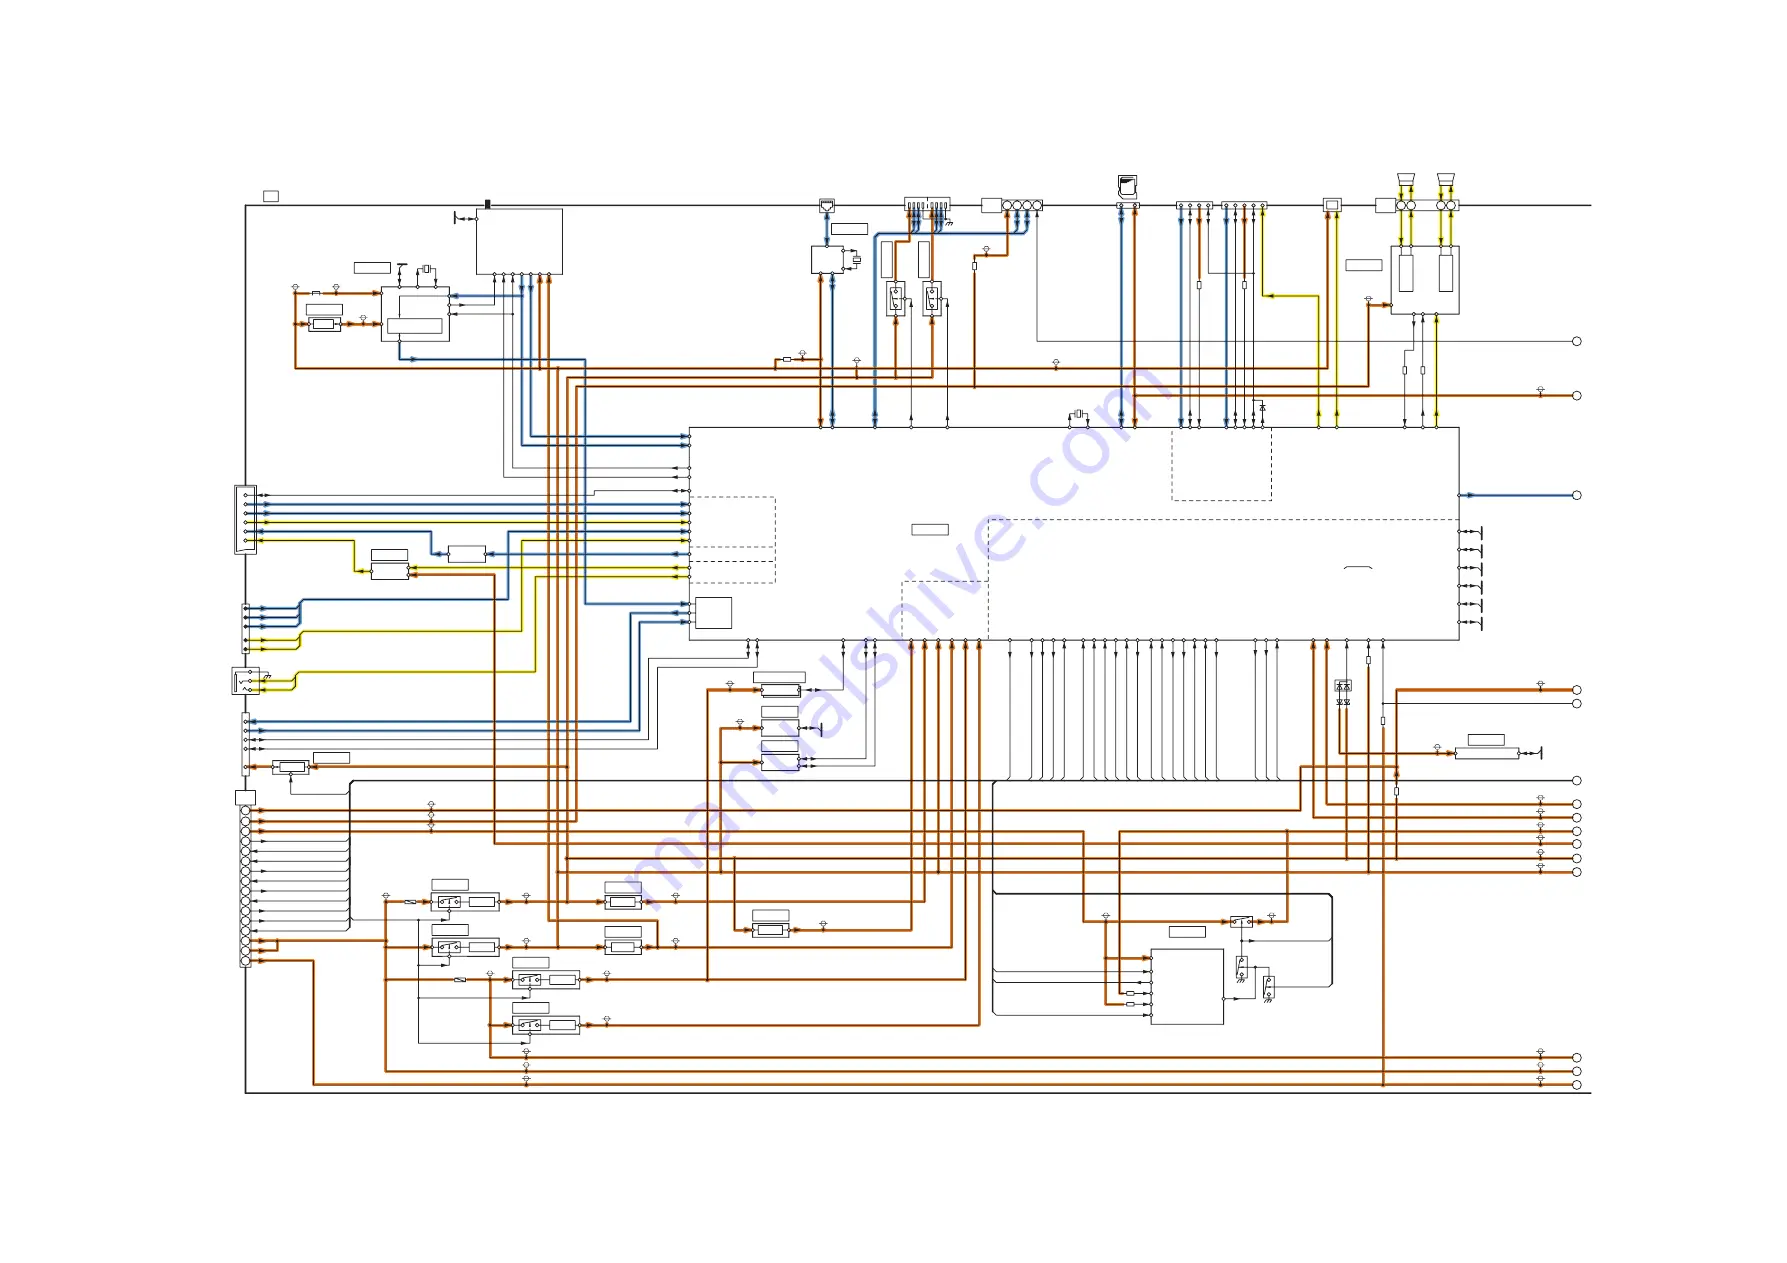Select the single diode symbol above the main IC
Viewport: 1787px width, 1263px height.
pos(1262,408)
